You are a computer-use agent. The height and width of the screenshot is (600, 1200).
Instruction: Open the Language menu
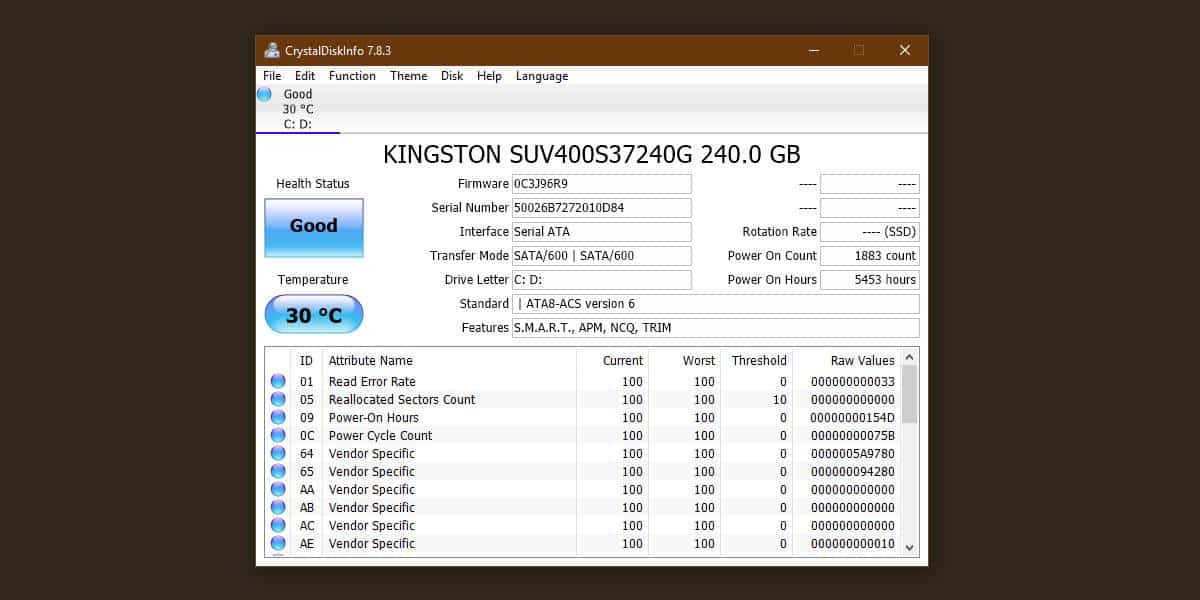(542, 76)
